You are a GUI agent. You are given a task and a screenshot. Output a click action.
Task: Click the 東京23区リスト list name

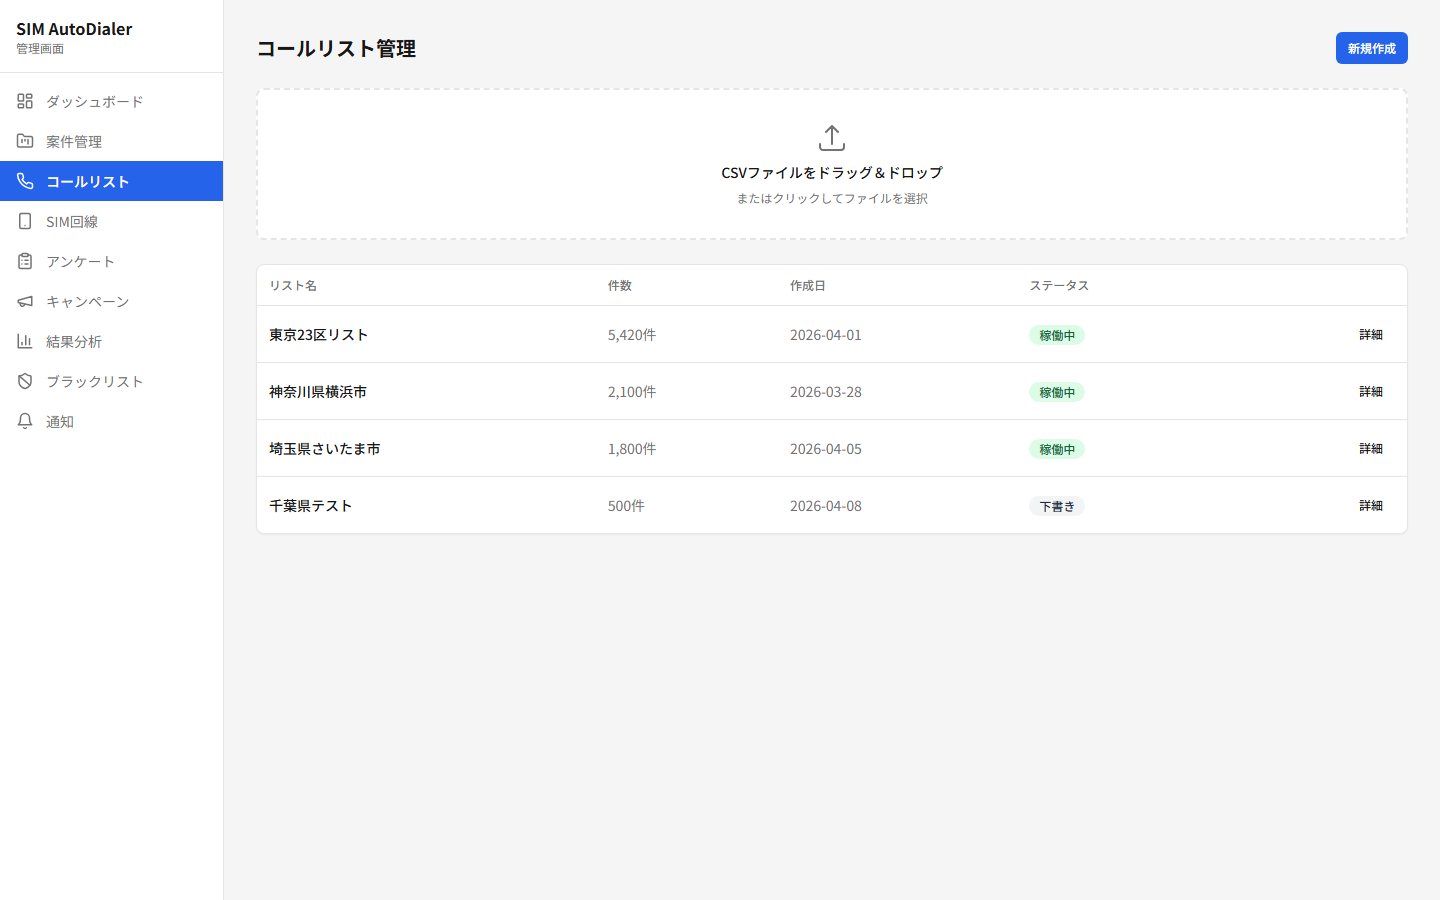pos(319,335)
